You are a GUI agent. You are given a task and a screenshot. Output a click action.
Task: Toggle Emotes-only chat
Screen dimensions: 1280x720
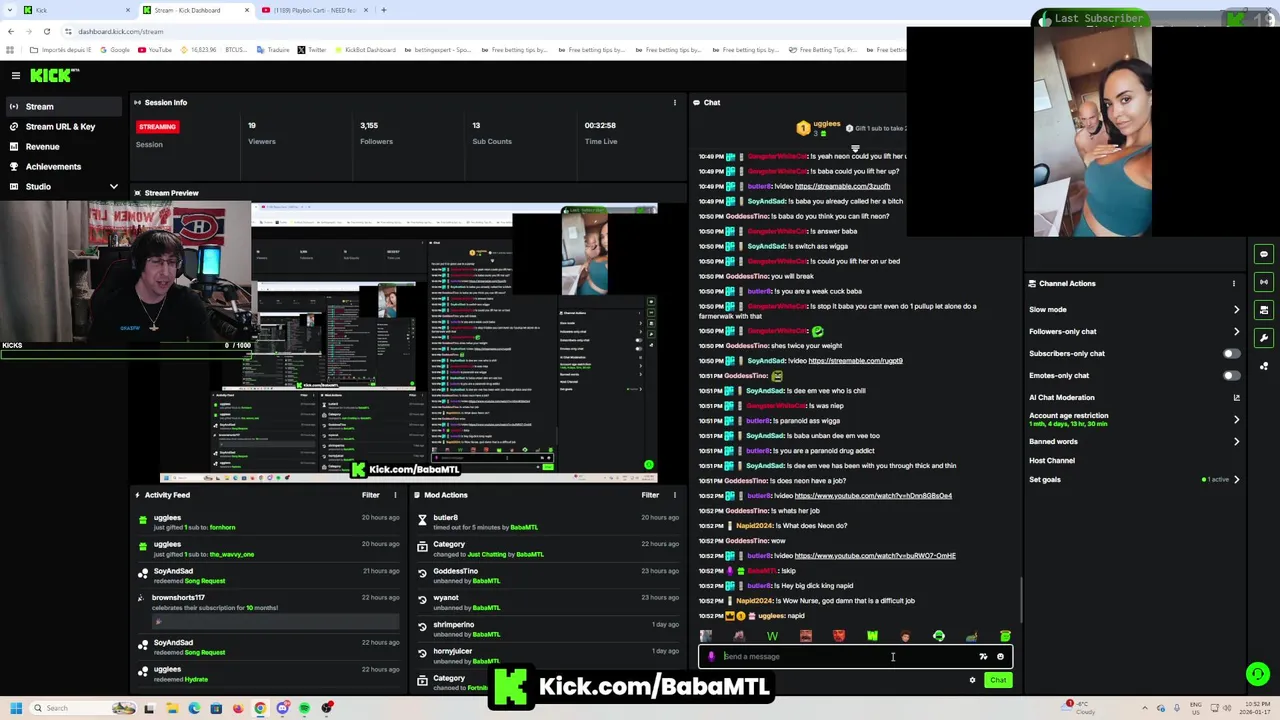point(1231,375)
